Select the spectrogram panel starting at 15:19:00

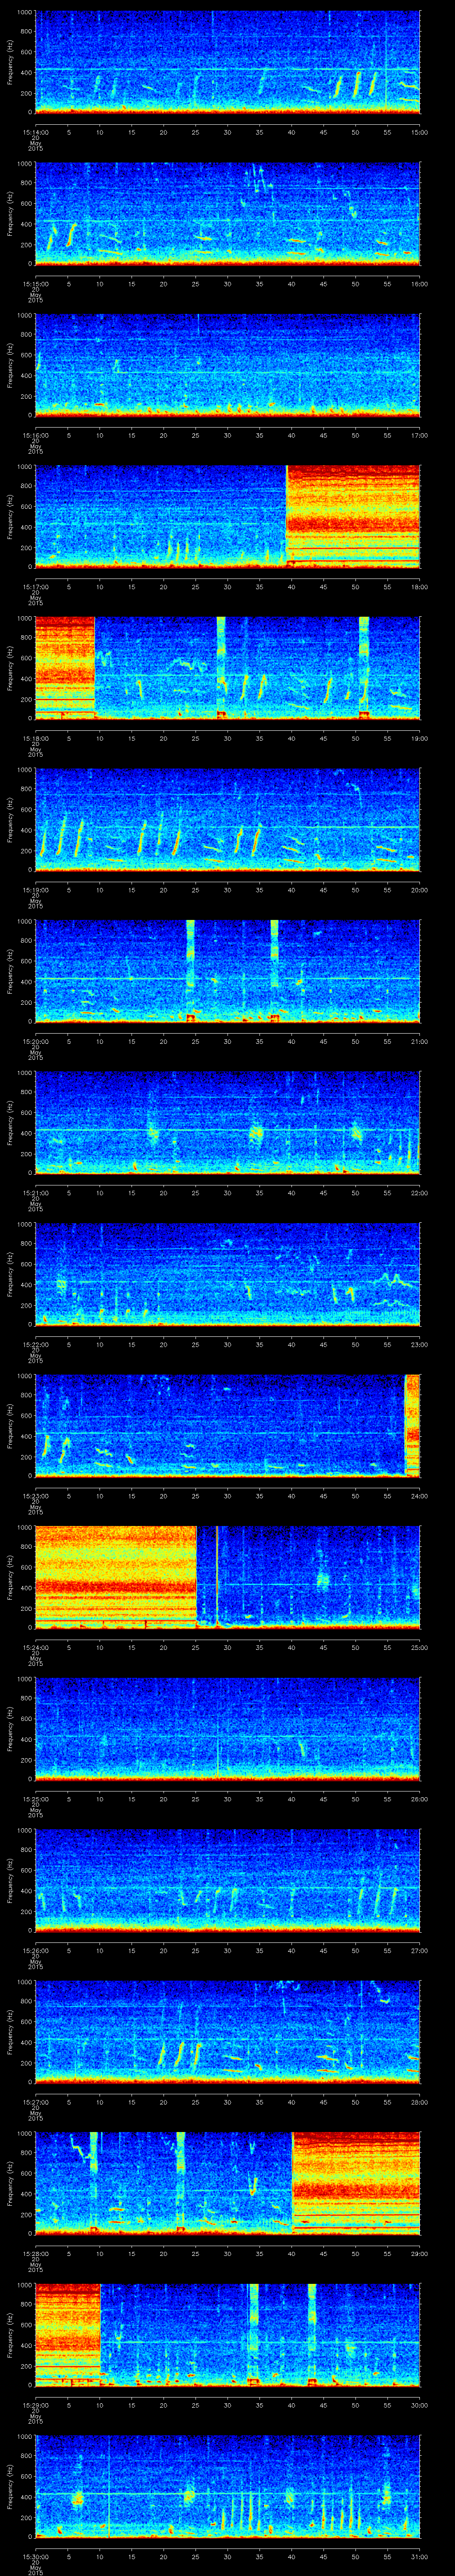coord(227,820)
